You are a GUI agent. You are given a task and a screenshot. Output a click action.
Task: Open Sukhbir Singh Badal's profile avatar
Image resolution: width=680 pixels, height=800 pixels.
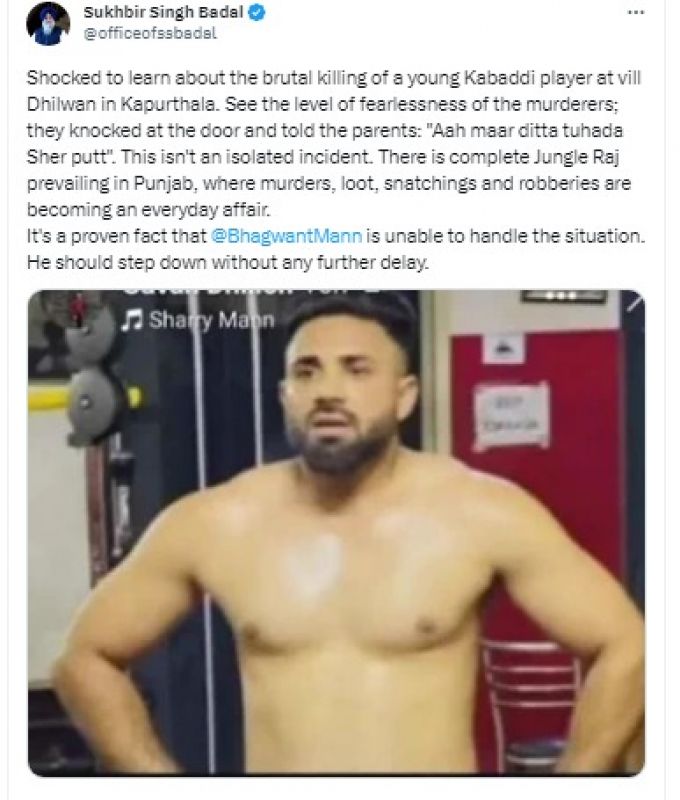pos(48,23)
